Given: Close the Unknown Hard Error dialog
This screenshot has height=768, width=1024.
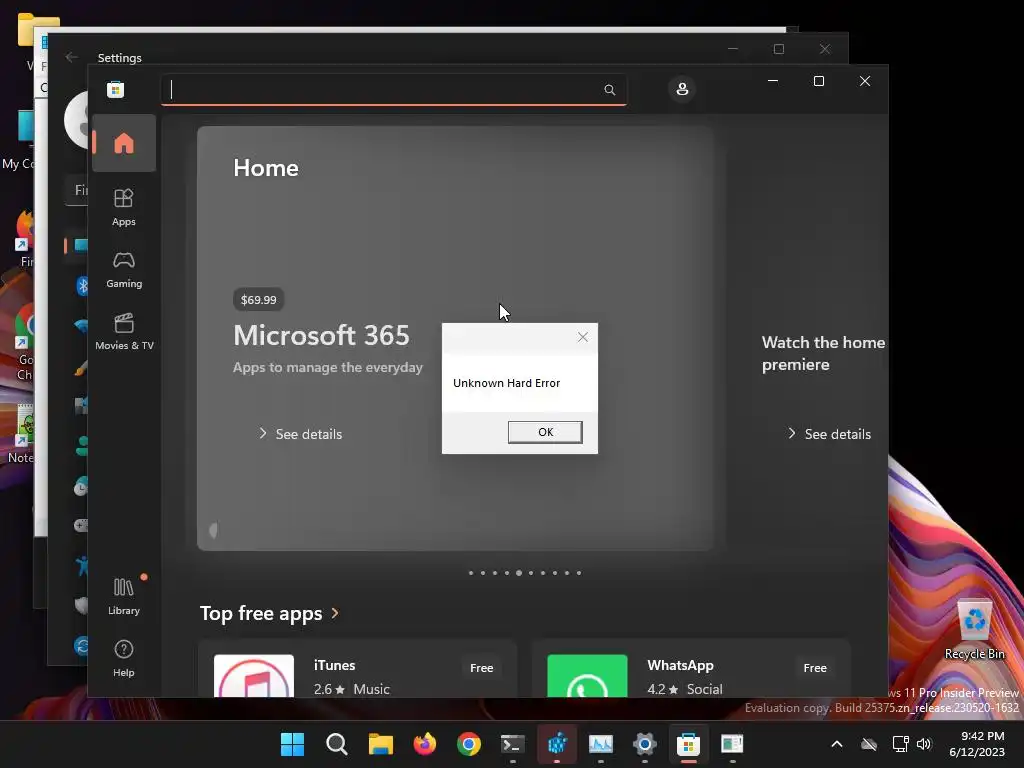Looking at the screenshot, I should (x=583, y=337).
